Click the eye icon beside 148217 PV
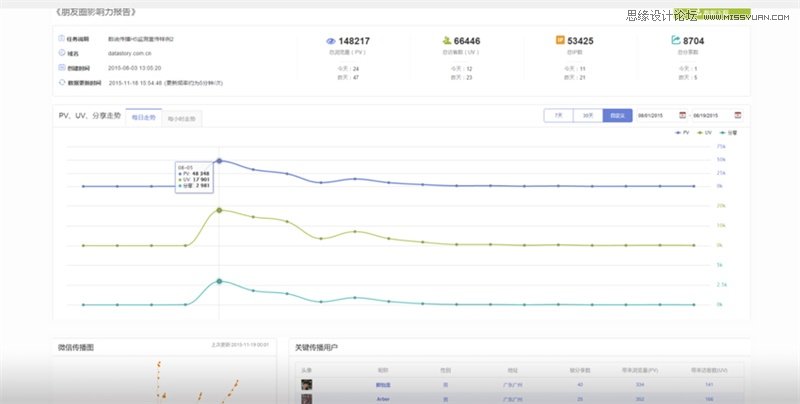 tap(331, 41)
